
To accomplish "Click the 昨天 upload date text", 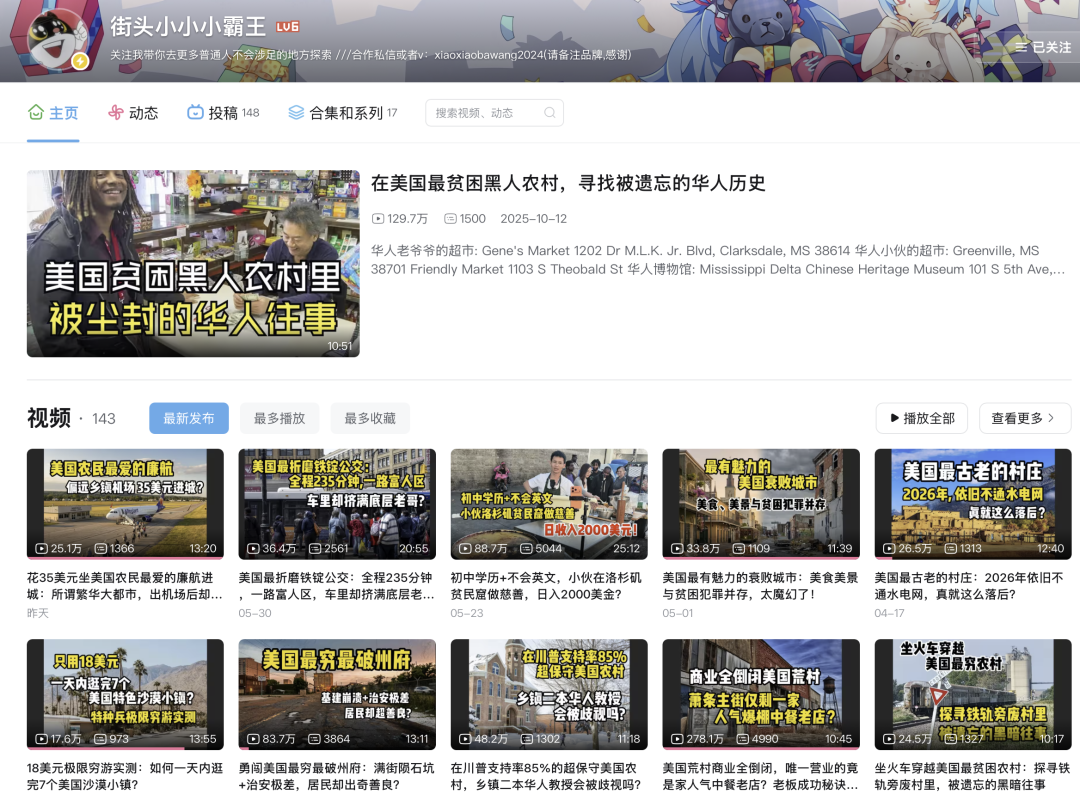I will 38,614.
